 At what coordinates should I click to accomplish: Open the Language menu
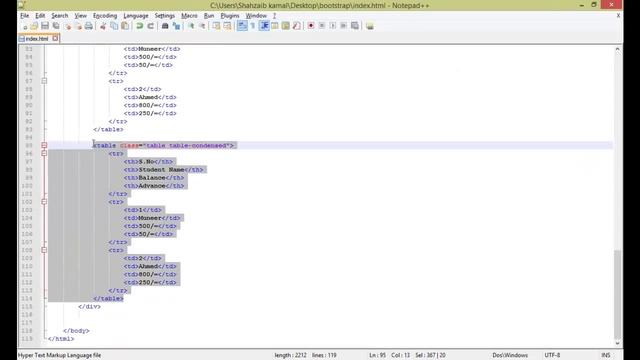coord(136,16)
